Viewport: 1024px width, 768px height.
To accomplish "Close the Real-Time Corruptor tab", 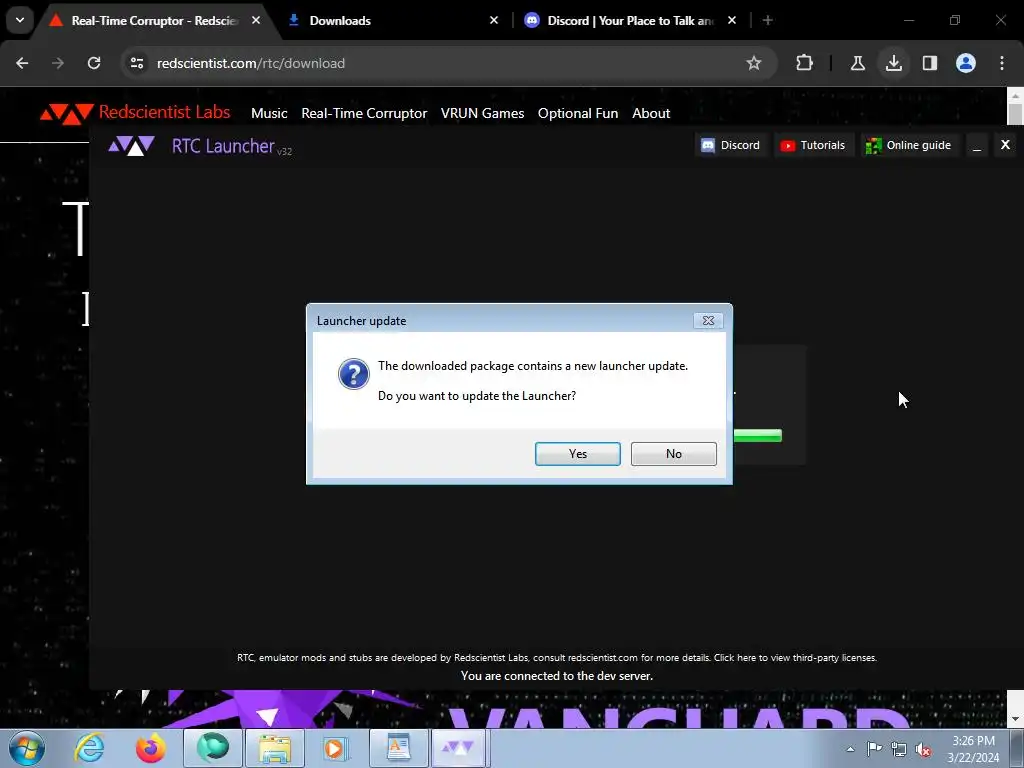I will tap(256, 21).
